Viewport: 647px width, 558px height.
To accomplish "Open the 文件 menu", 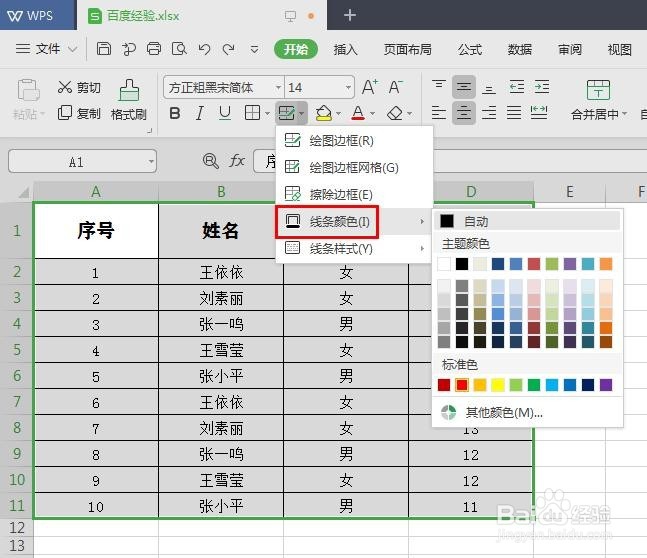I will pyautogui.click(x=46, y=49).
